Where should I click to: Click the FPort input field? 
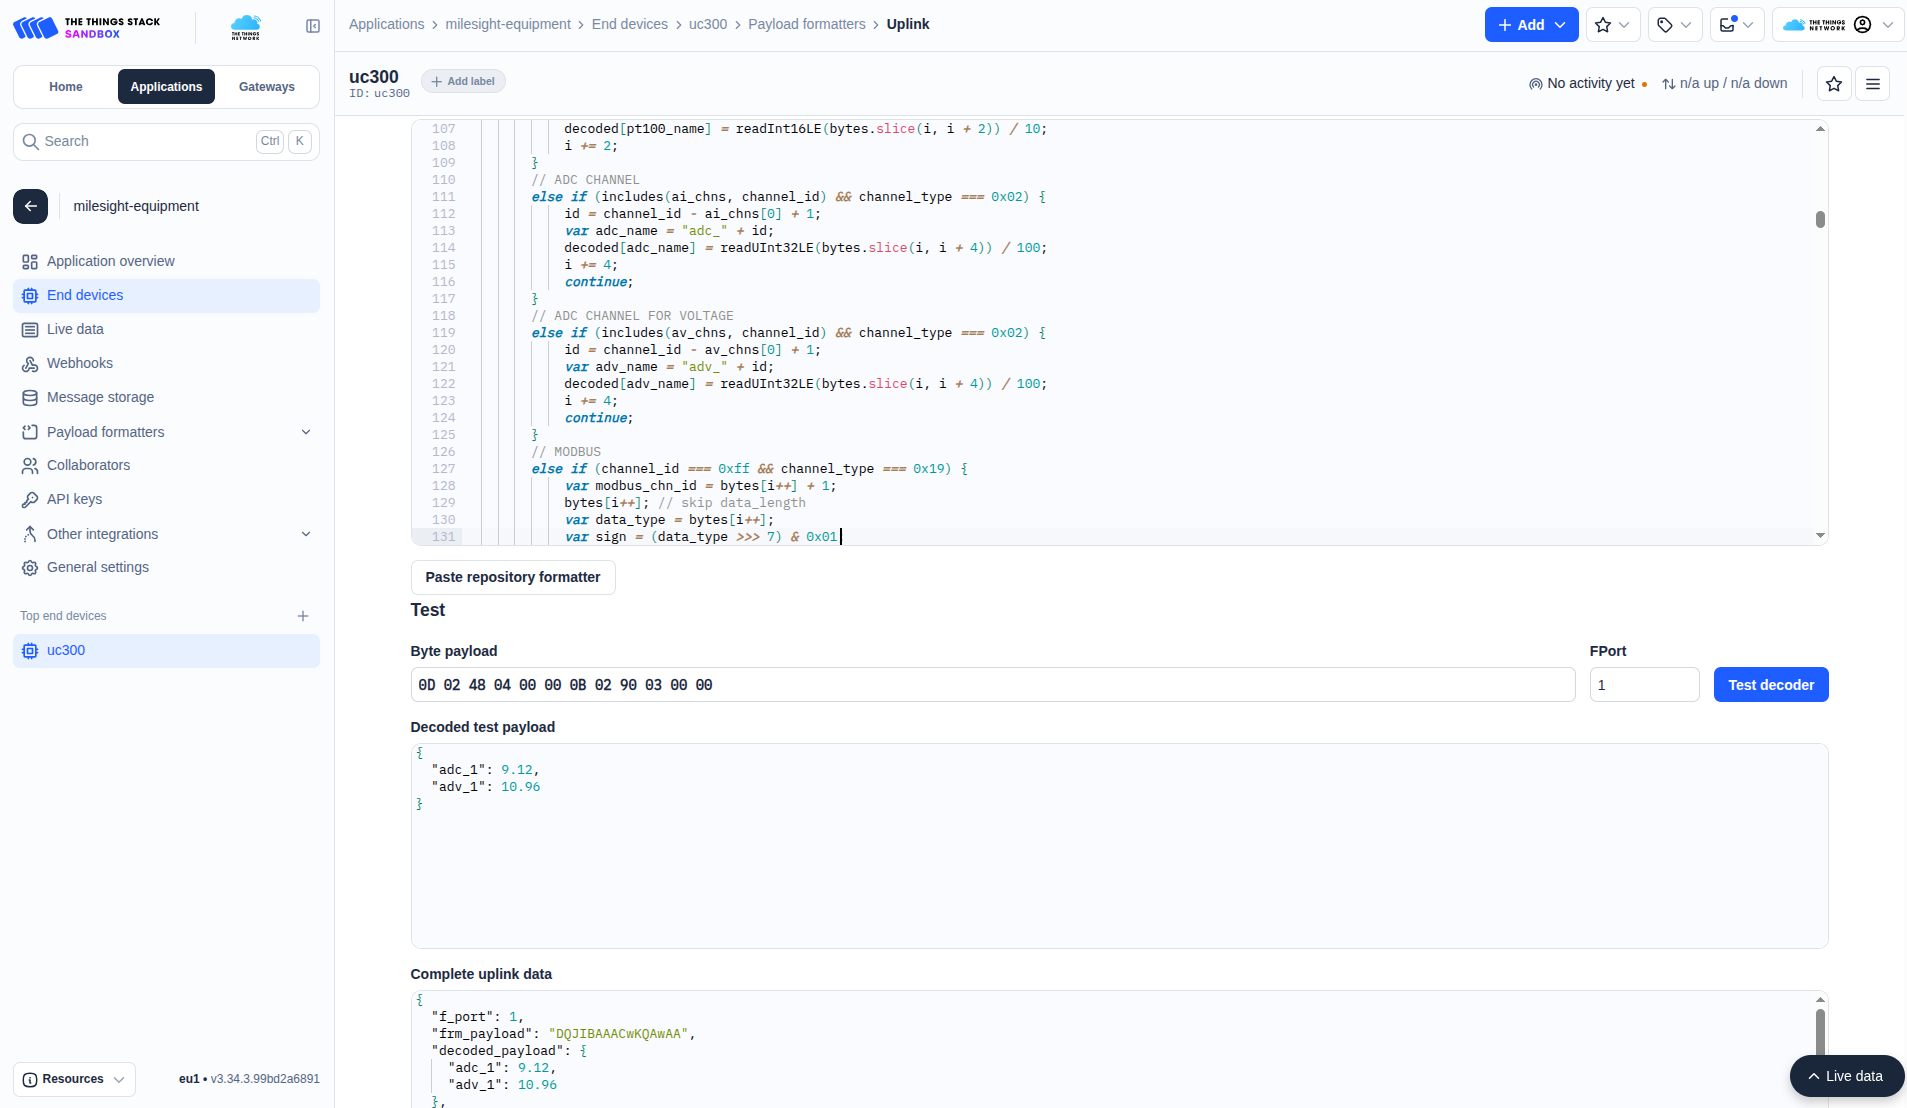click(x=1644, y=685)
